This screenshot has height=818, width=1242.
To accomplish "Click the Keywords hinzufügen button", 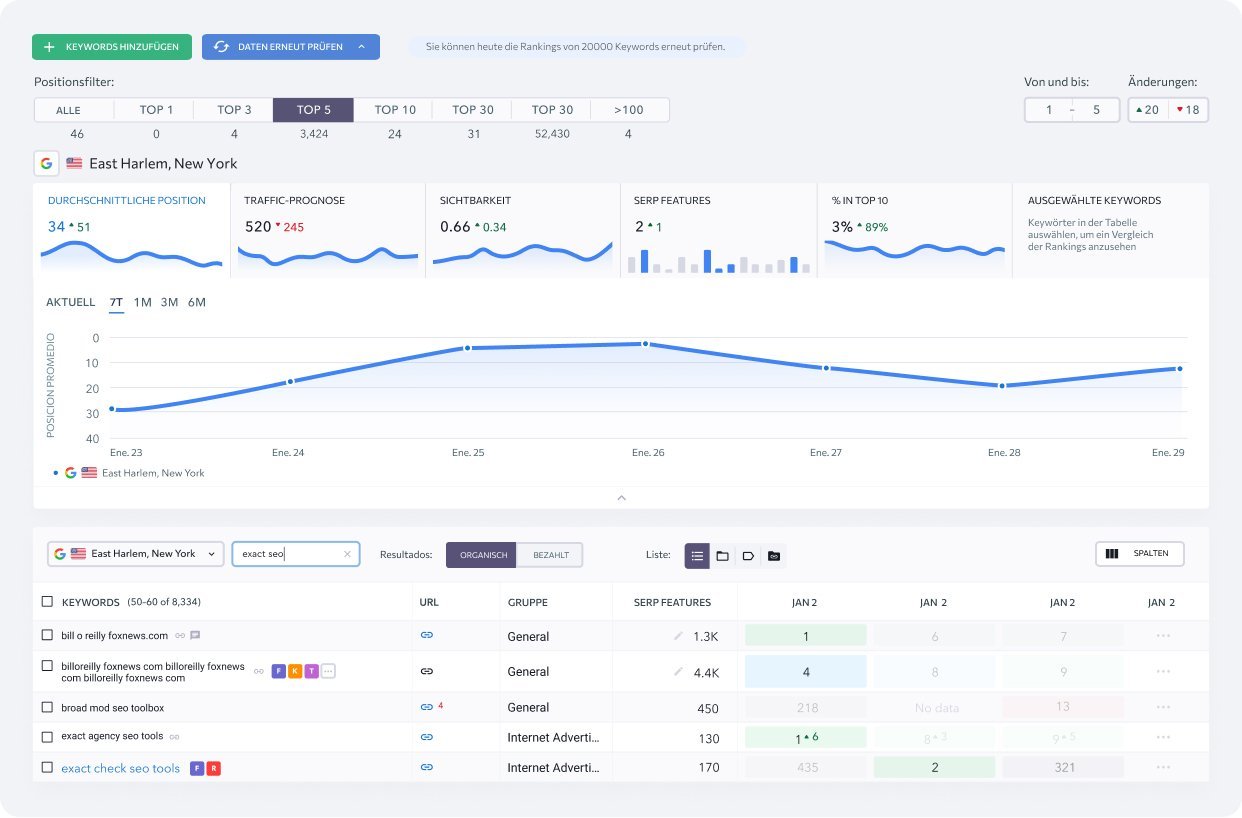I will pos(111,47).
